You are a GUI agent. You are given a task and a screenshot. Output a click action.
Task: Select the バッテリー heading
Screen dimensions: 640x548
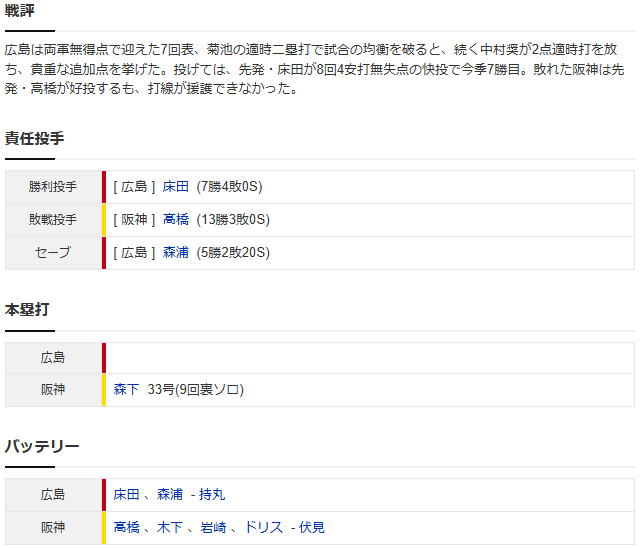click(42, 446)
